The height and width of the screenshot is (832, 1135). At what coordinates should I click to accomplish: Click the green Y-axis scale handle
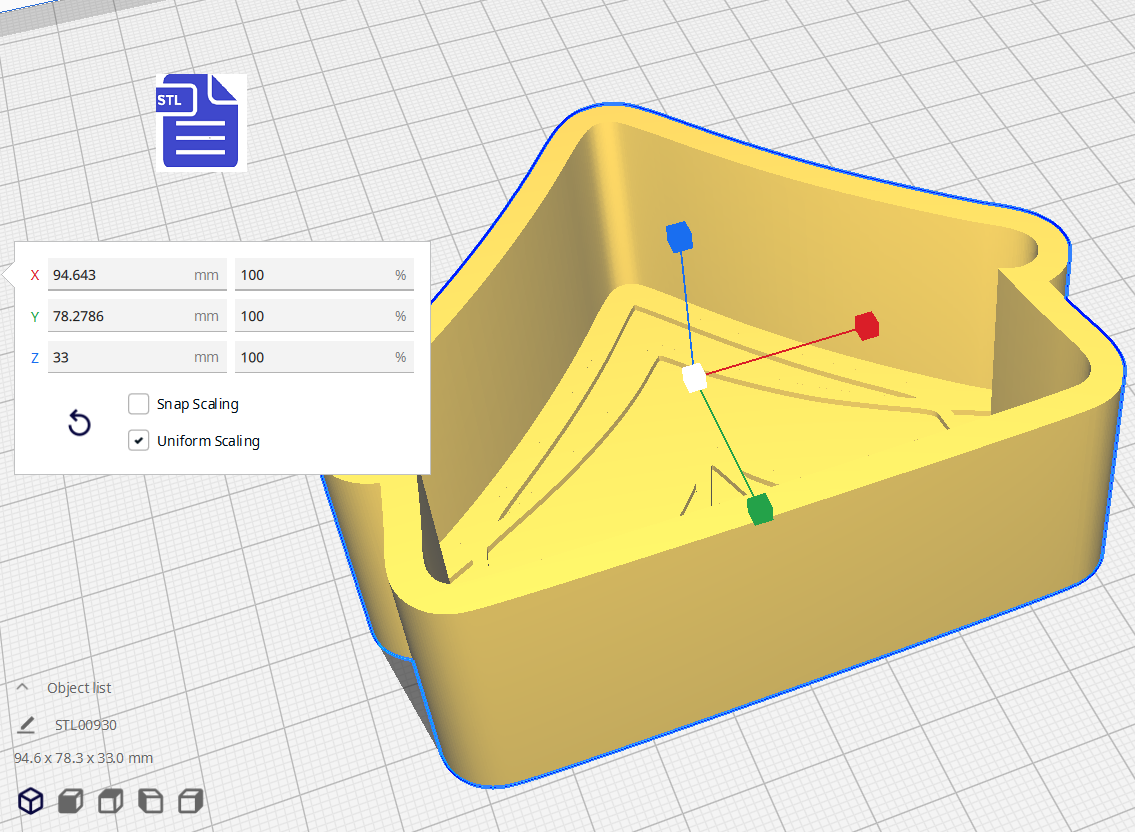760,509
